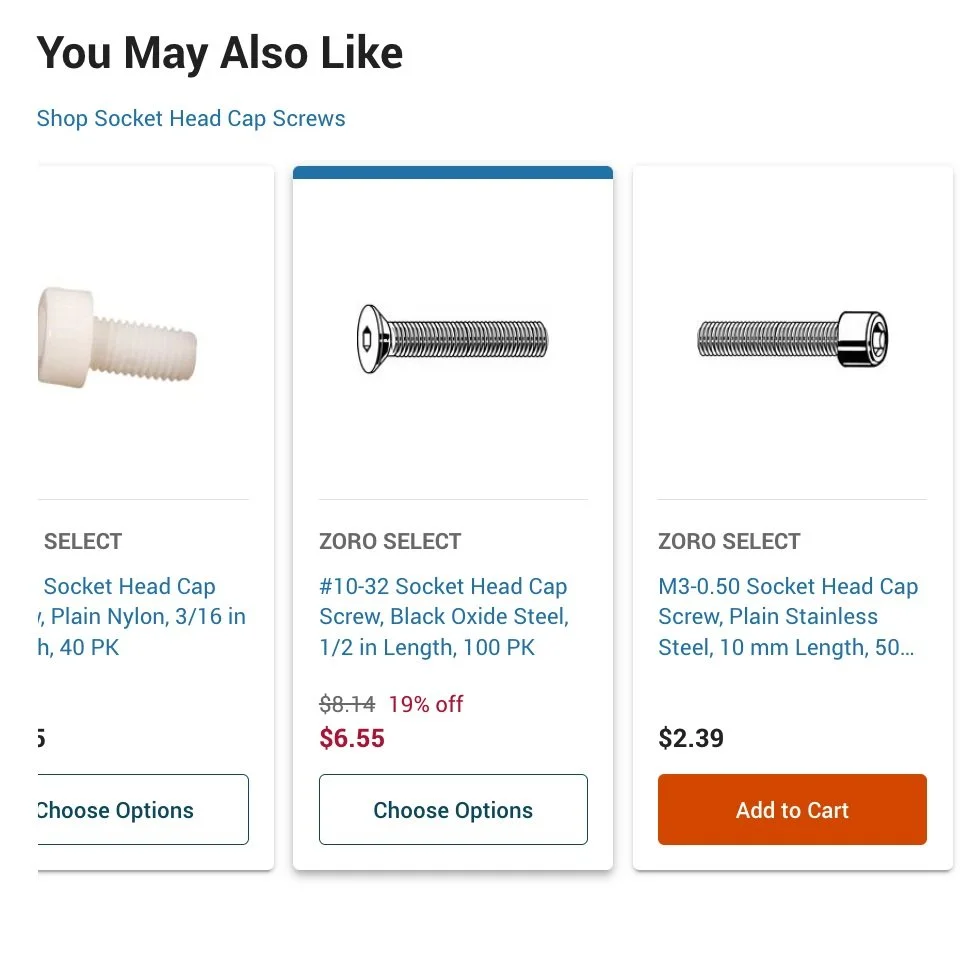This screenshot has height=960, width=960.
Task: Click the cut-off price on the nylon screw card
Action: point(42,739)
